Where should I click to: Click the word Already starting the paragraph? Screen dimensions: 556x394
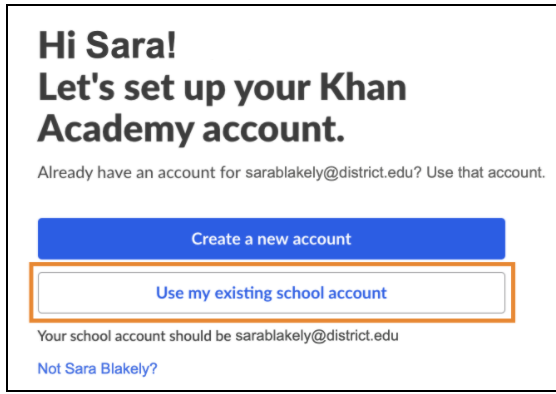(65, 173)
